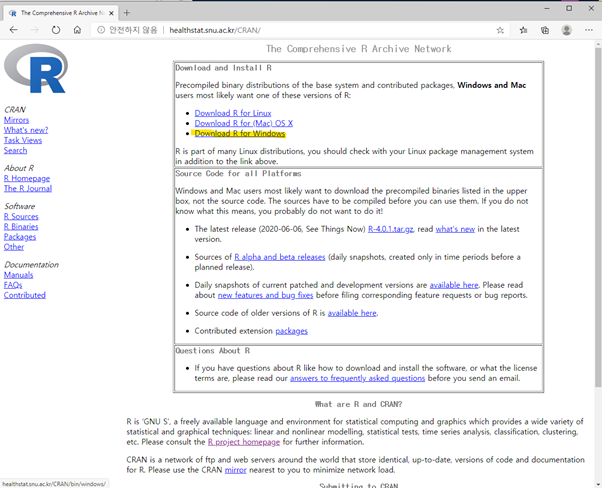606x488 pixels.
Task: Open the R Sources link
Action: pos(21,217)
